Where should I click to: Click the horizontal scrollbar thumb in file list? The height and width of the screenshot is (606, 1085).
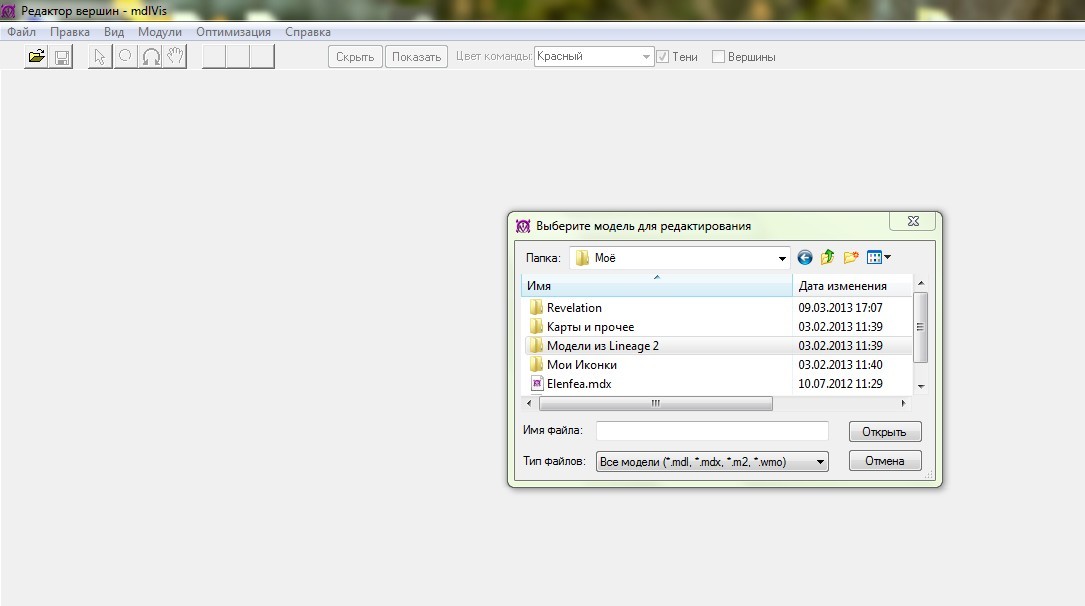click(x=655, y=403)
